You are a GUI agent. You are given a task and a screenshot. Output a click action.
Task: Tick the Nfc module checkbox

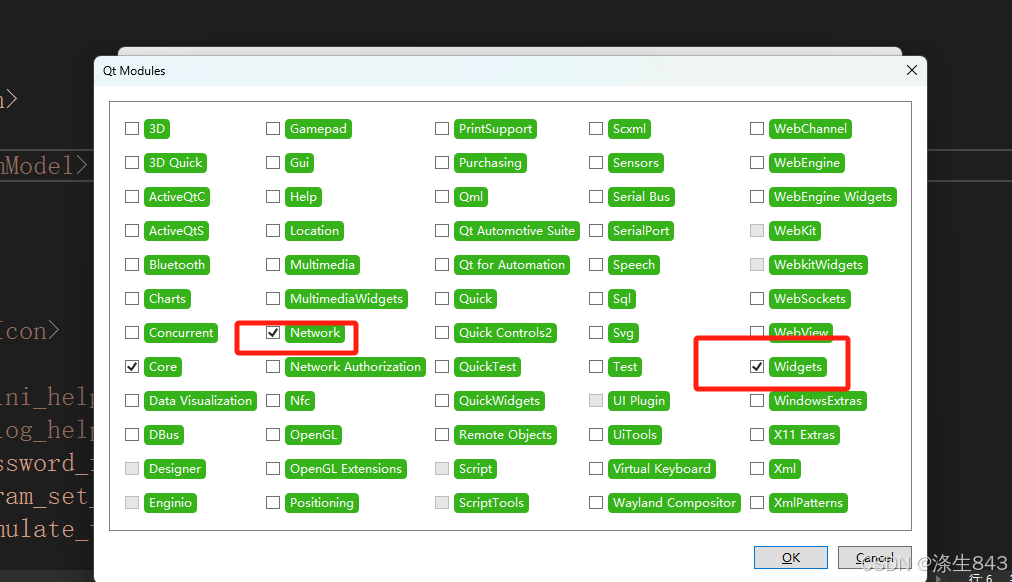point(273,401)
